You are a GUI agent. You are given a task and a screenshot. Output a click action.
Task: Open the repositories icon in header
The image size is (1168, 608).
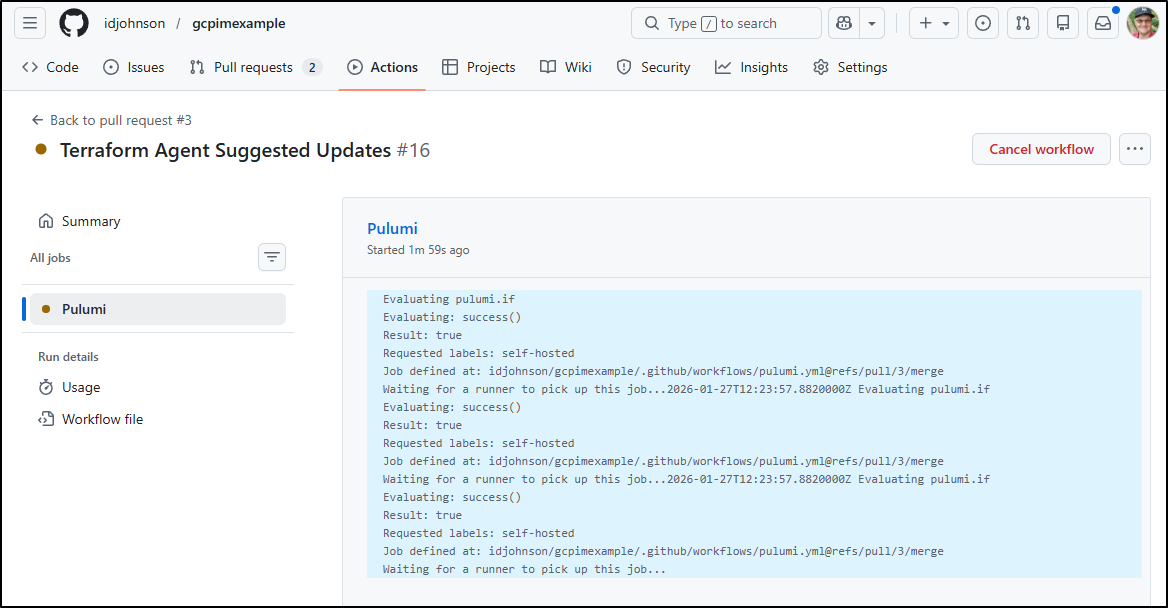(1062, 23)
